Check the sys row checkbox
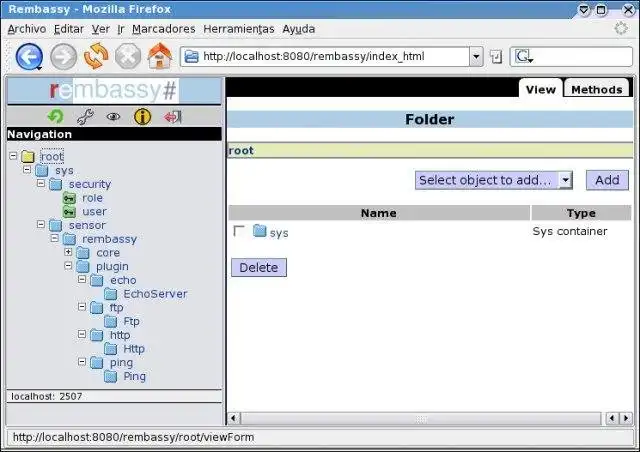 239,231
